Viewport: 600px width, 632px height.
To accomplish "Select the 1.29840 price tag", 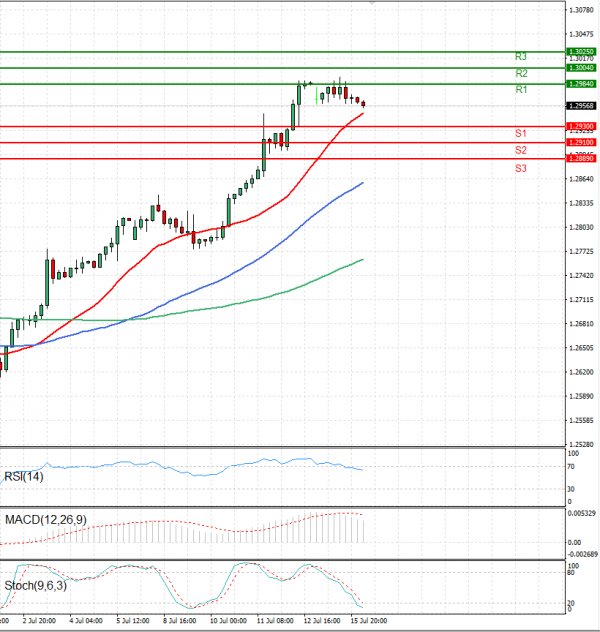I will point(581,84).
